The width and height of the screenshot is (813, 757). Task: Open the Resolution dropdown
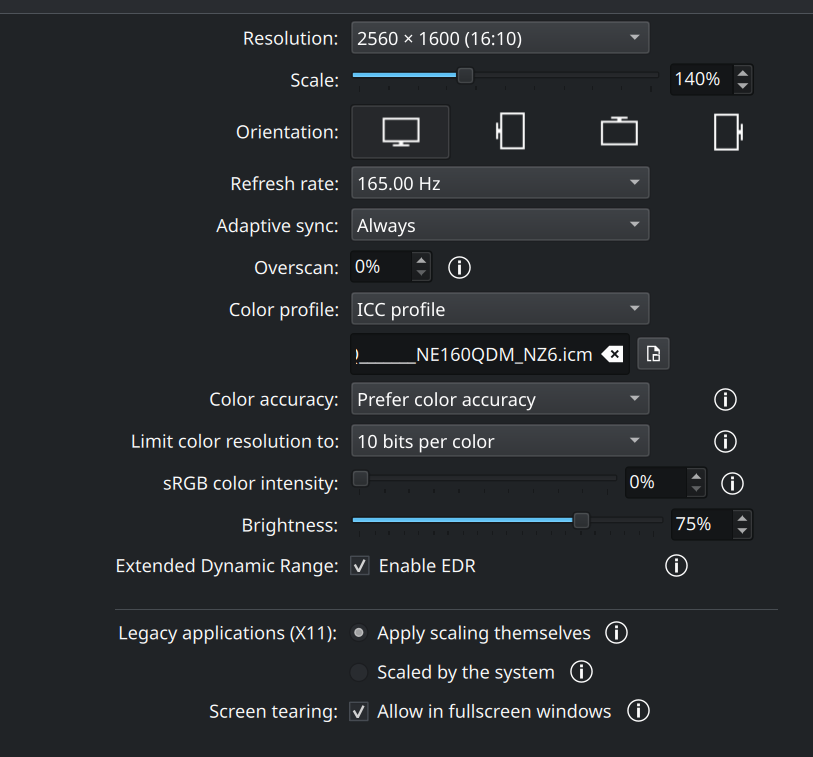tap(500, 39)
